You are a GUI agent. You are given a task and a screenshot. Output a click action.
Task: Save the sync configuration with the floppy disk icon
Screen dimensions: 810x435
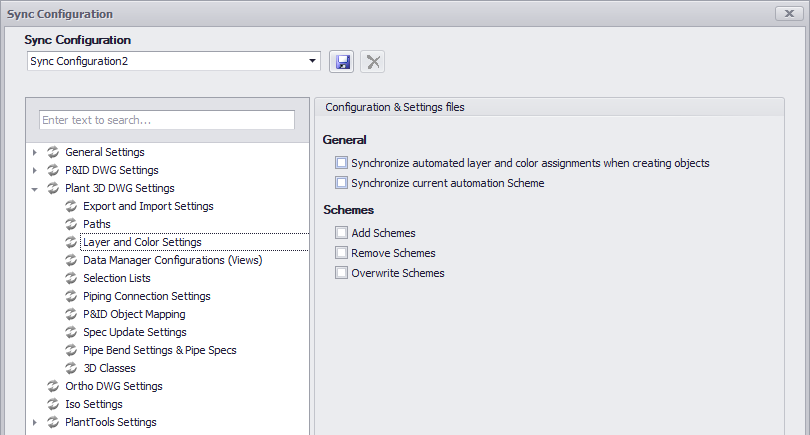[341, 62]
